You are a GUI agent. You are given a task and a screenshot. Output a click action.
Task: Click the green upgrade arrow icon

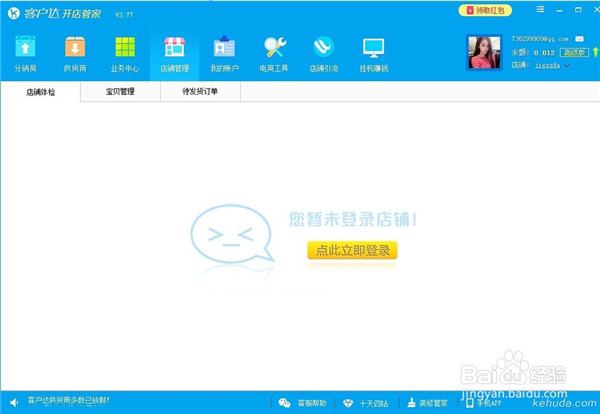(x=595, y=52)
